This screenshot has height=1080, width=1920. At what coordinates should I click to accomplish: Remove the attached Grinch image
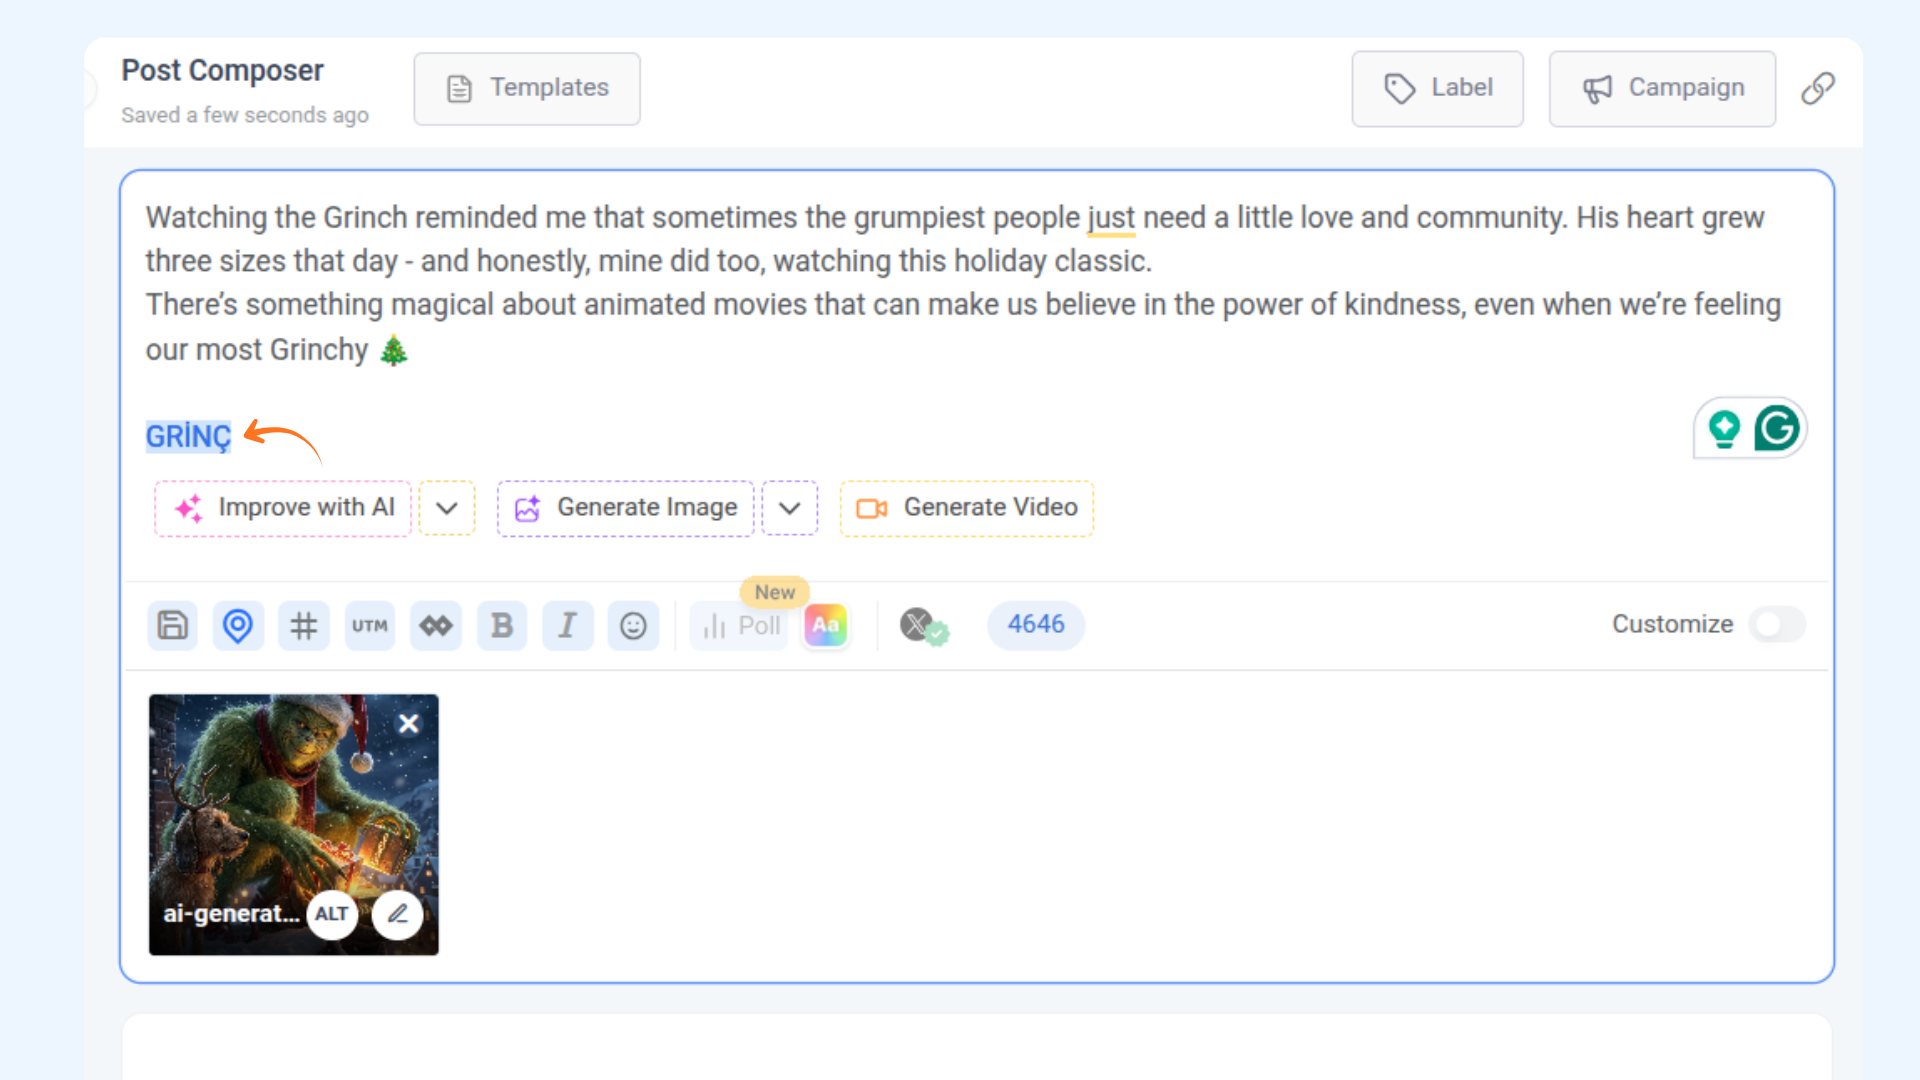point(409,724)
